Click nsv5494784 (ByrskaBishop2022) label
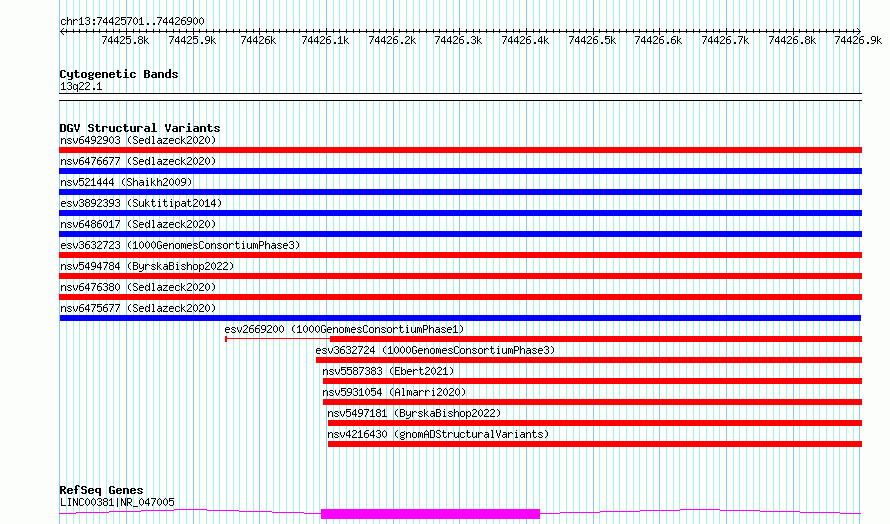The image size is (890, 524). click(147, 266)
